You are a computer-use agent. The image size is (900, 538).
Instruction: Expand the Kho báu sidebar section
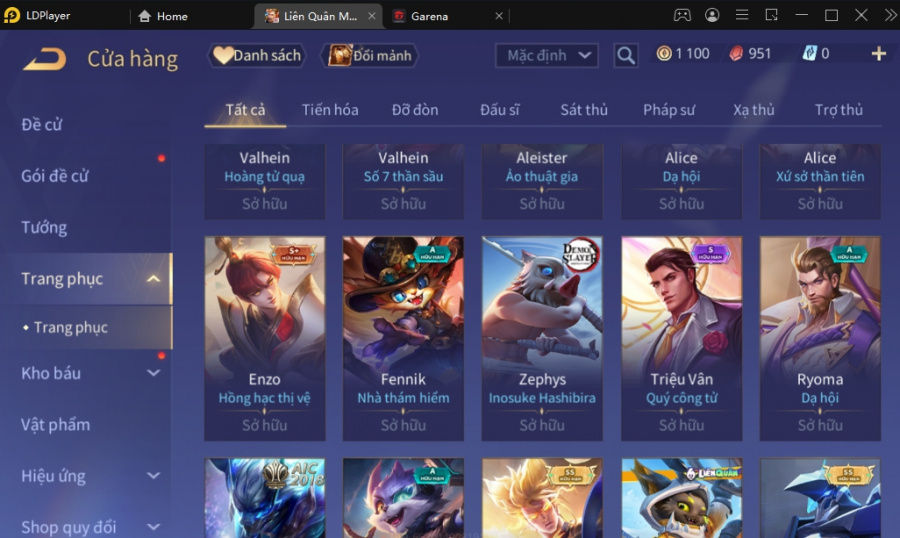153,373
